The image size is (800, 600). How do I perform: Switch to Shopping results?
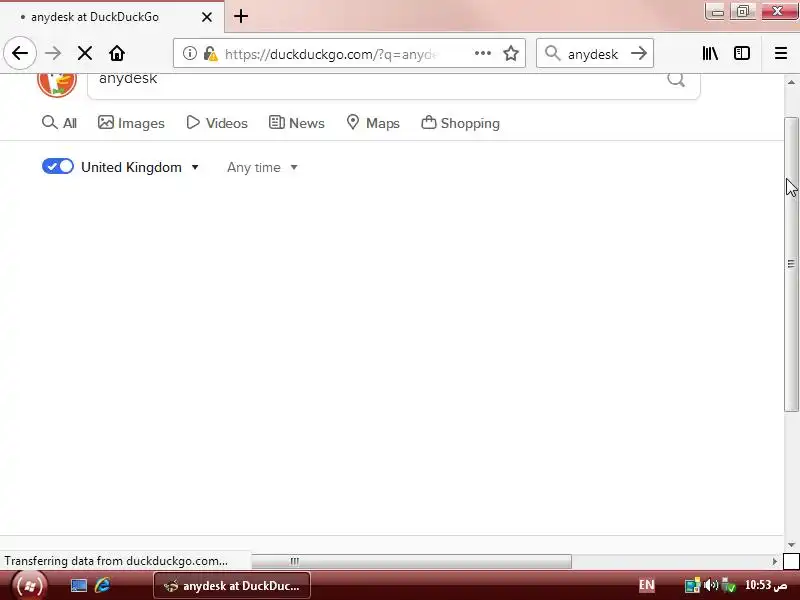pos(460,123)
